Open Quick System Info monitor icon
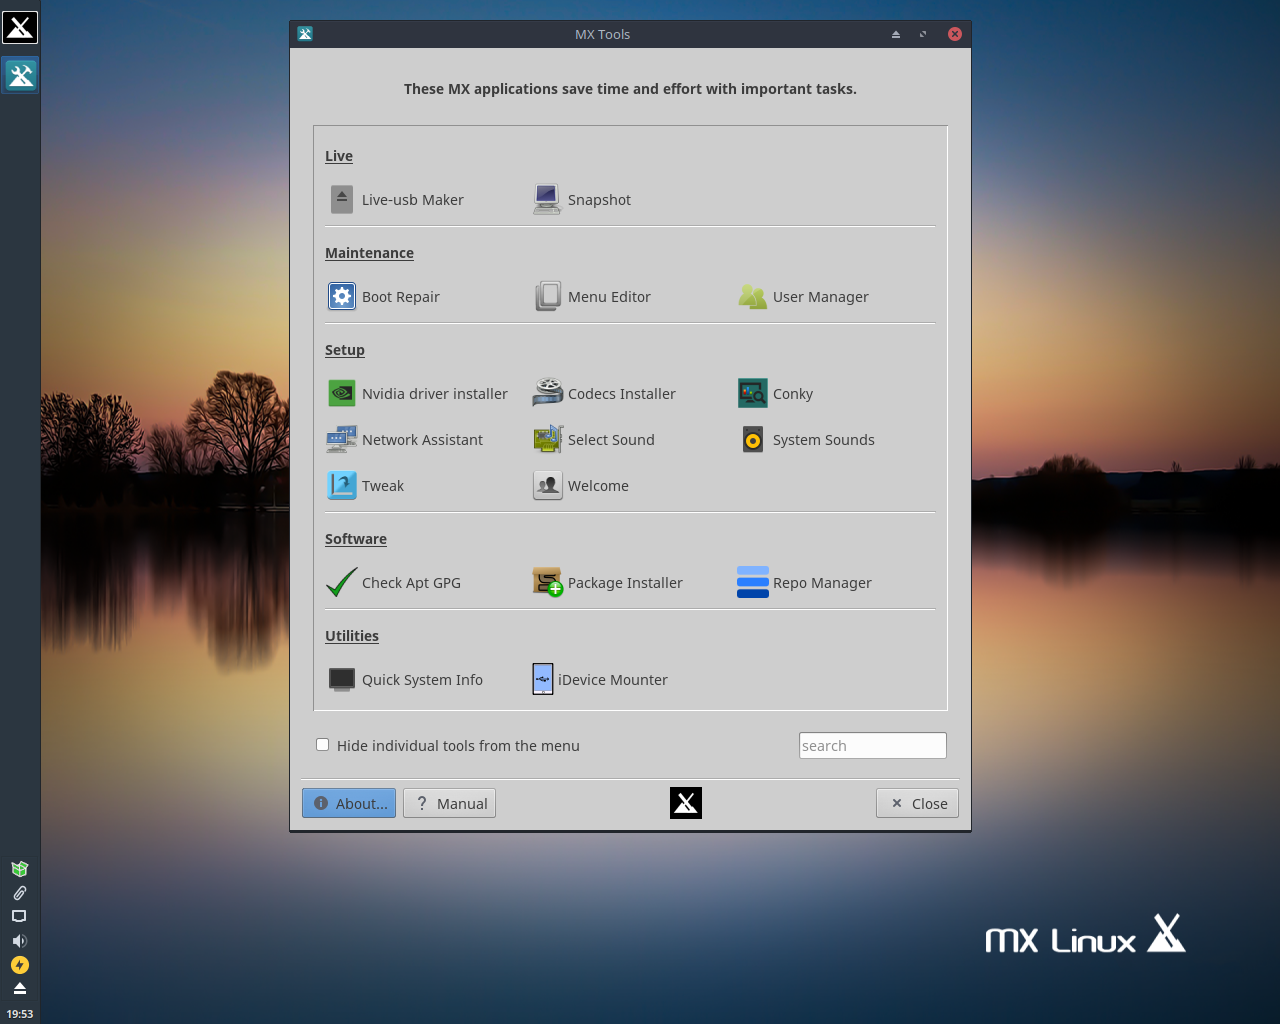The image size is (1280, 1024). tap(342, 680)
